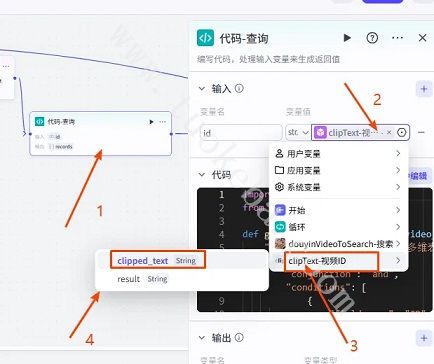The height and width of the screenshot is (364, 434).
Task: Open clipText-视频ID variable submenu
Action: pos(337,261)
